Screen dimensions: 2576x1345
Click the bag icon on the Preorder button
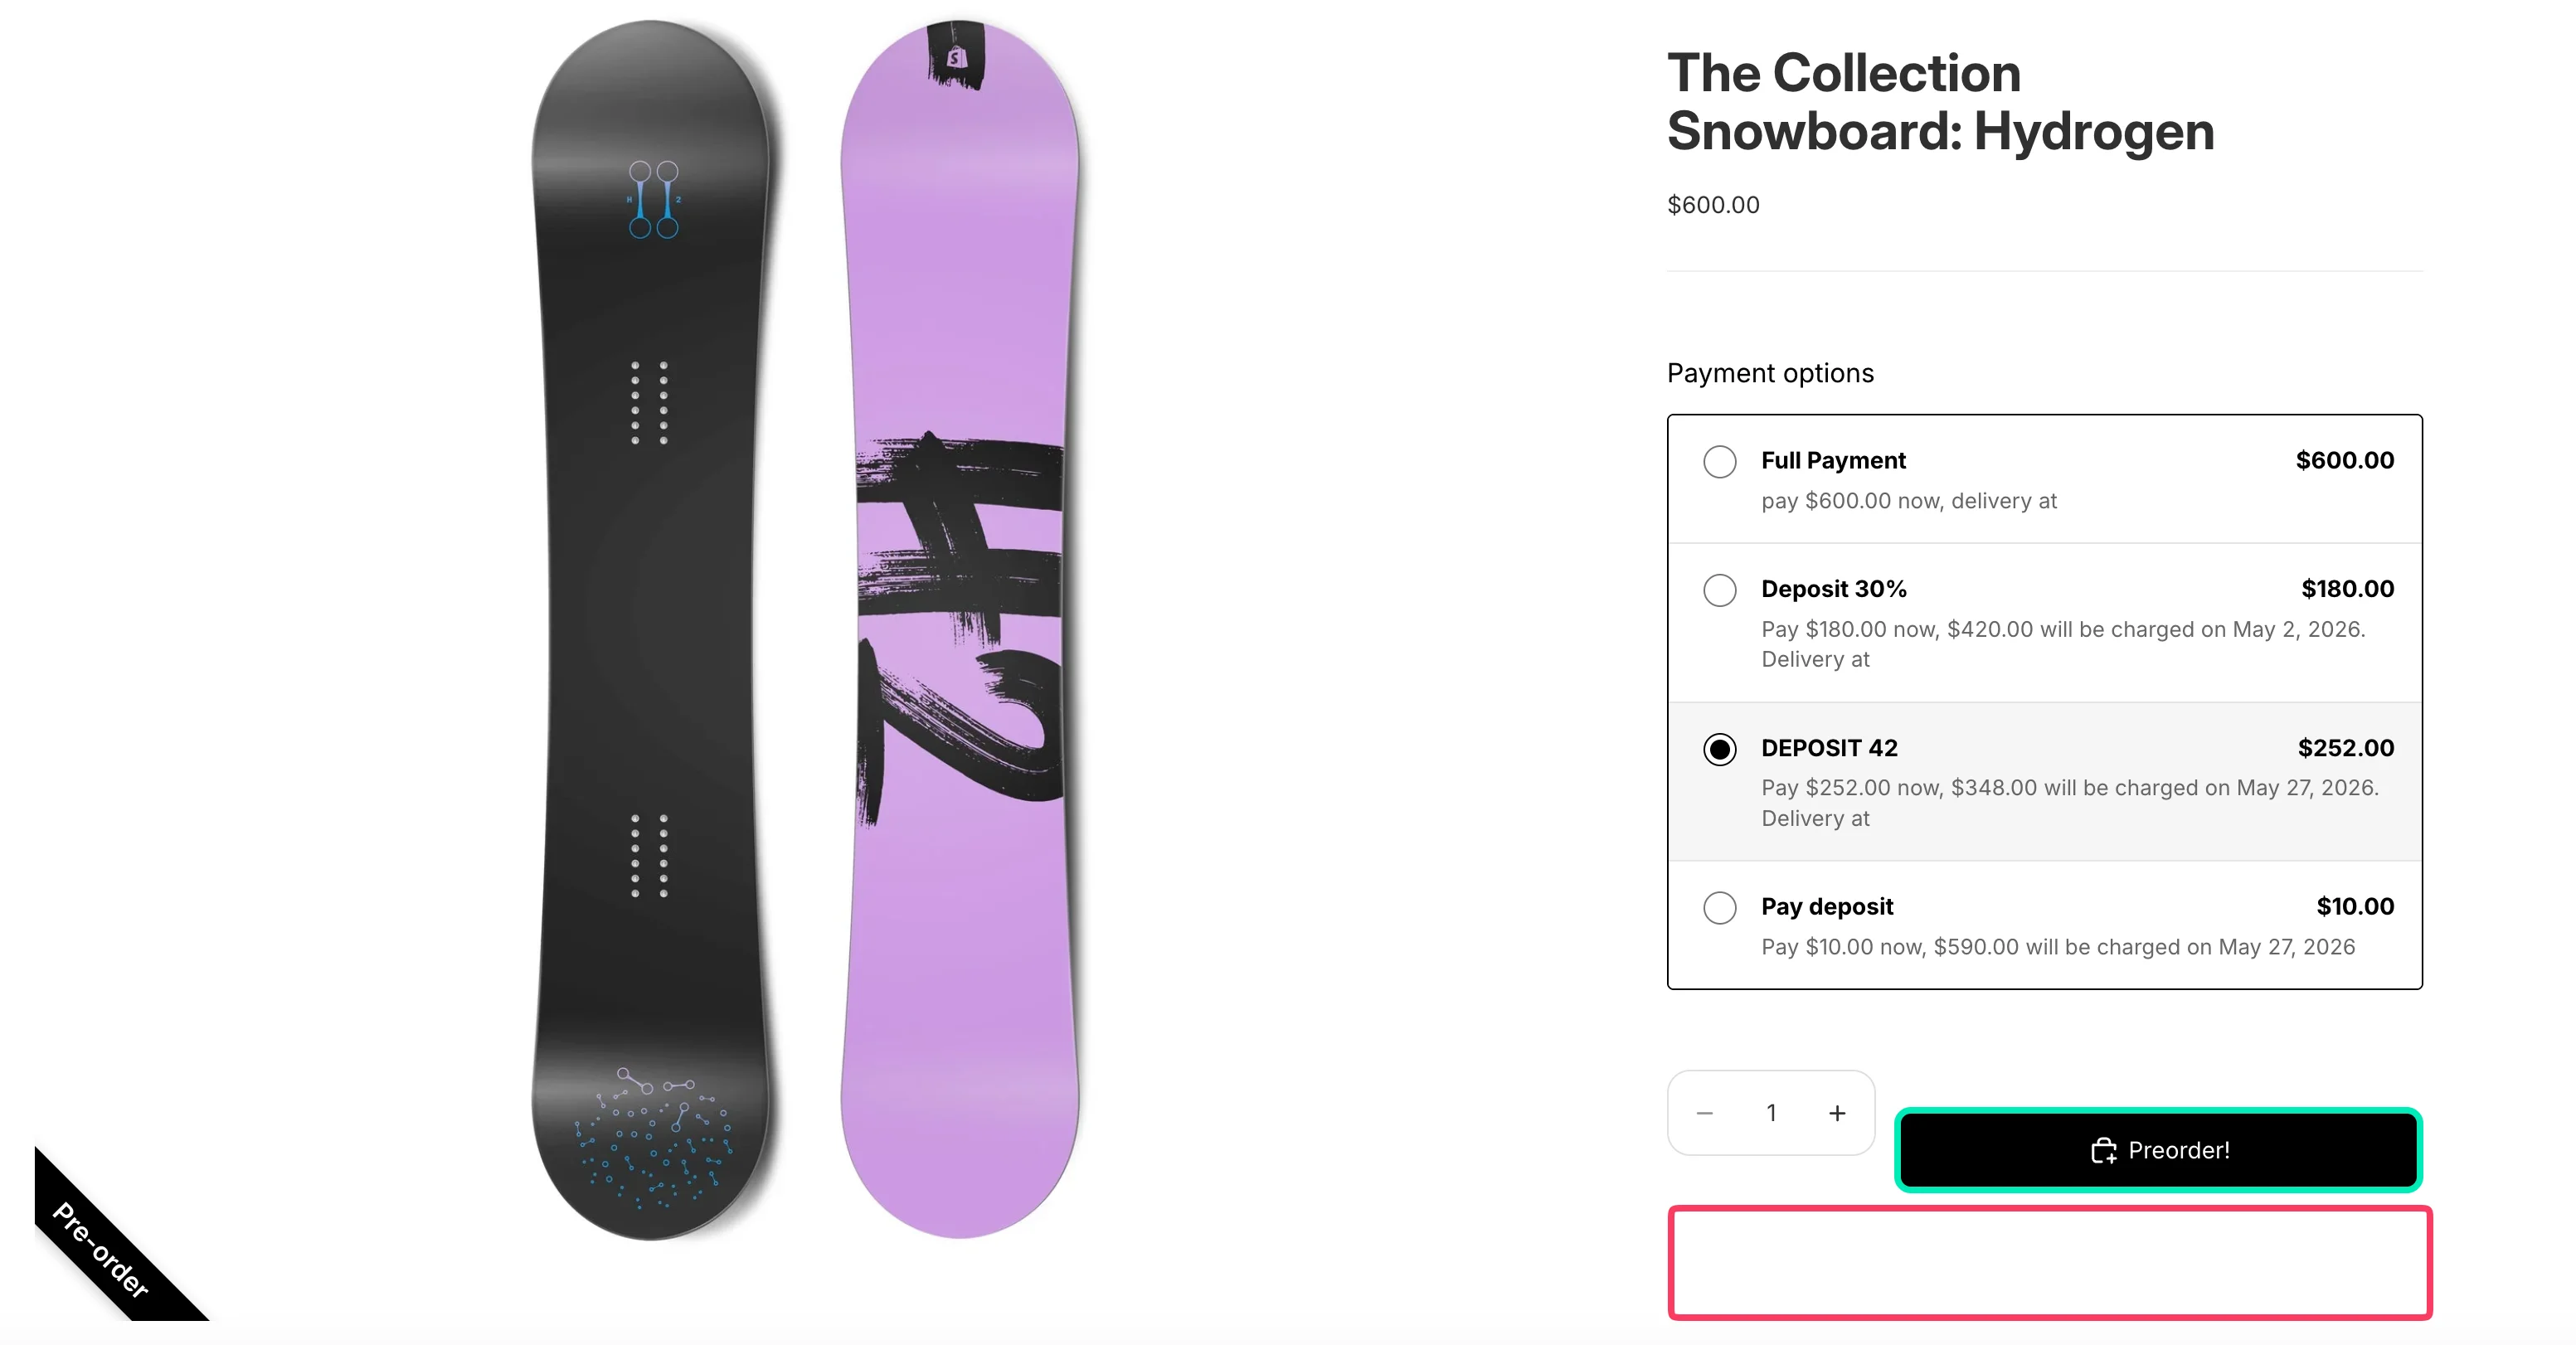pos(2106,1150)
